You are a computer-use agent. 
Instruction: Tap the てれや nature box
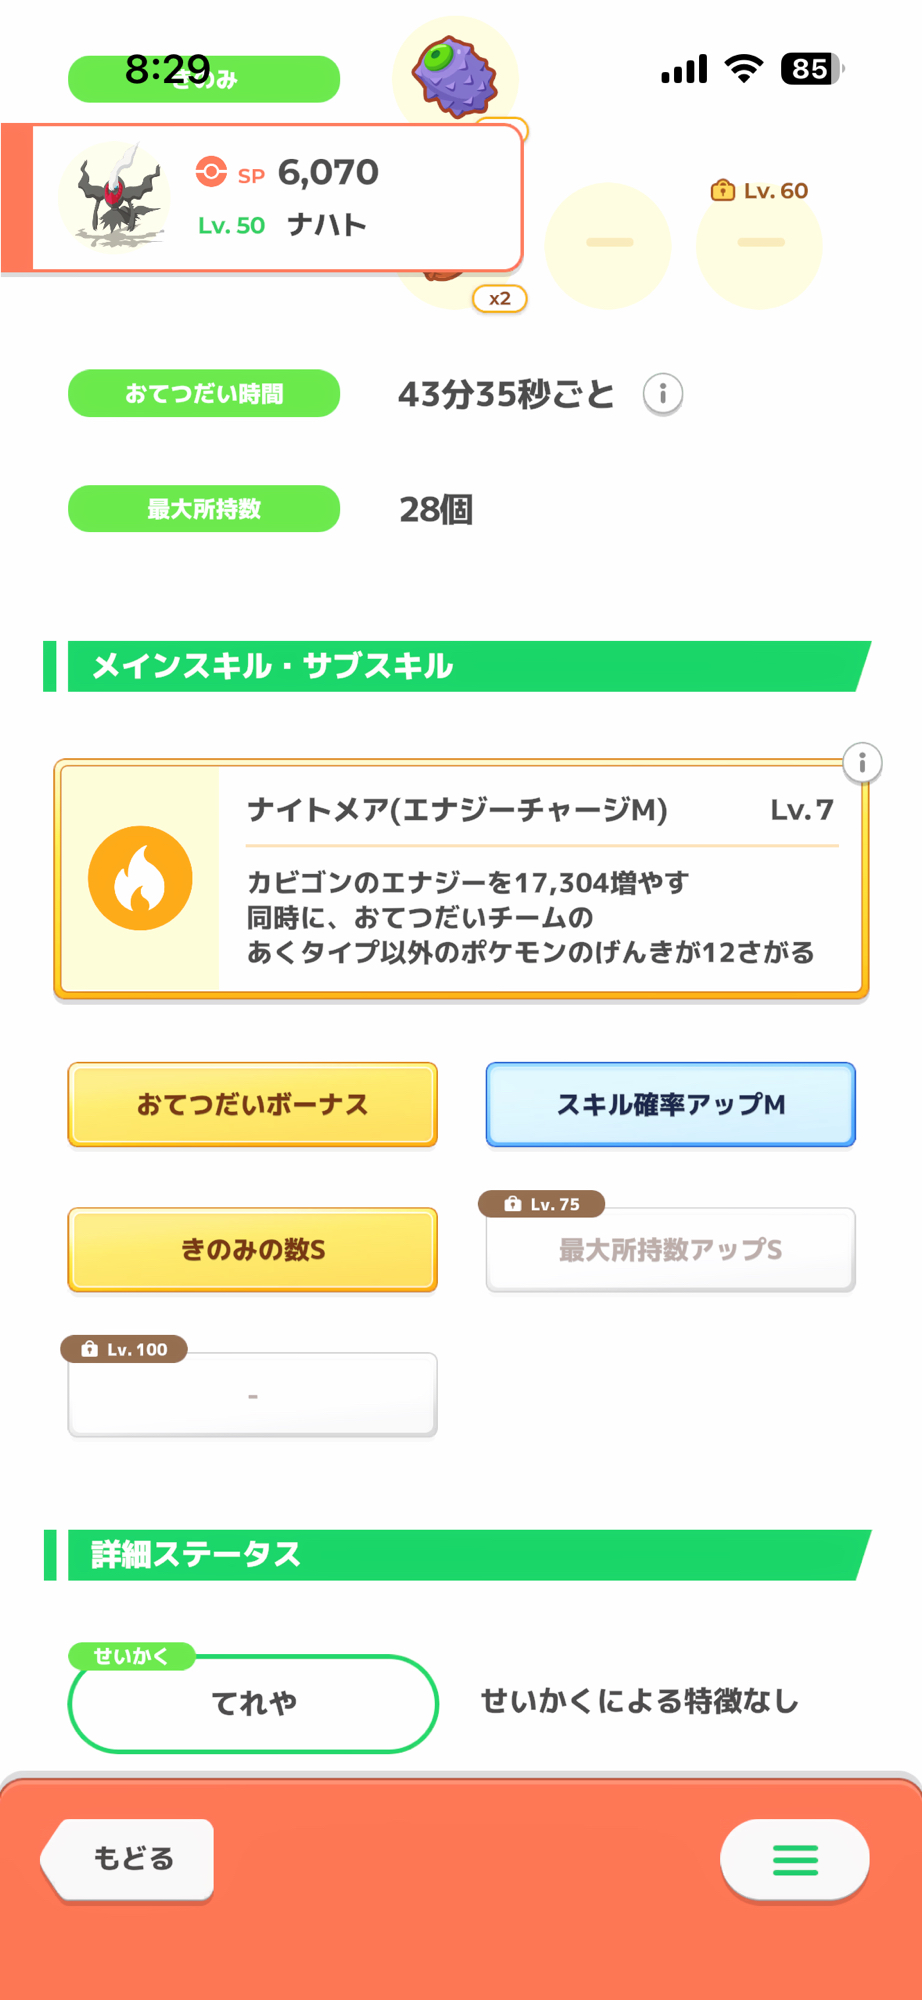253,1702
